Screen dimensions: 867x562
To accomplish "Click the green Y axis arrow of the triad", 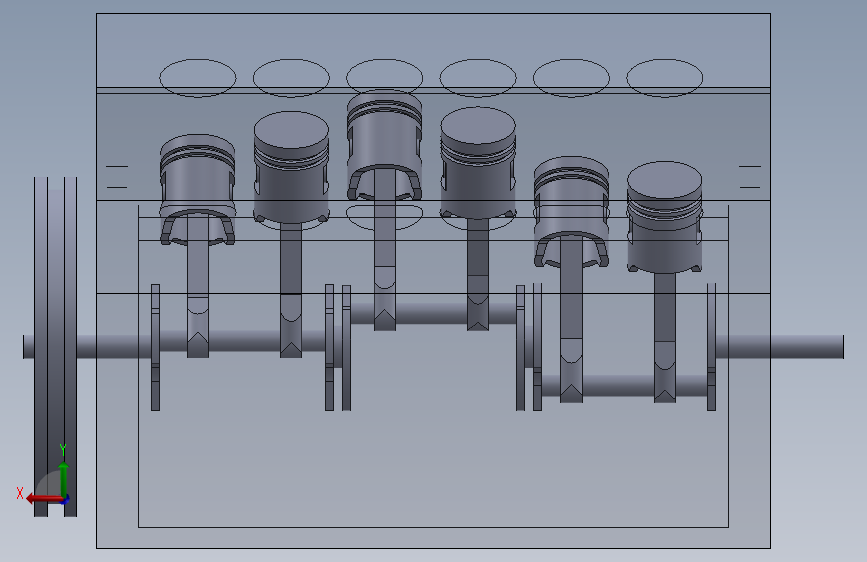I will point(64,479).
